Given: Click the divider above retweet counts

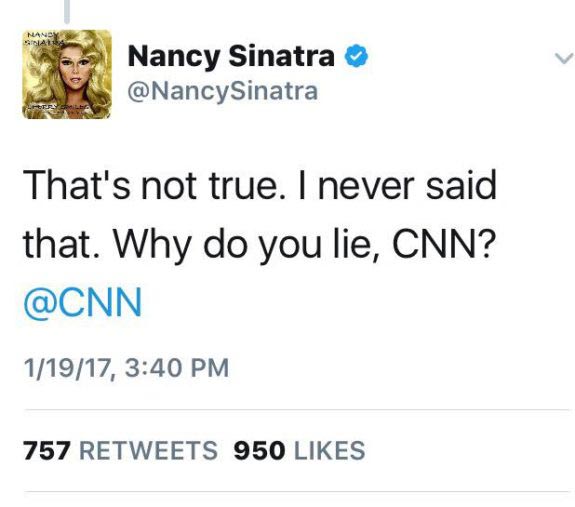Looking at the screenshot, I should [296, 410].
